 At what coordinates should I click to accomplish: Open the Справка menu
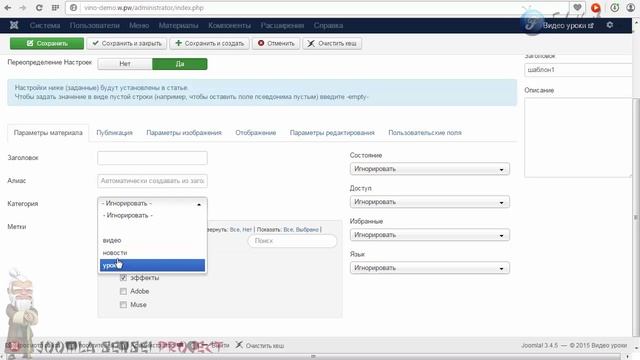pos(328,25)
